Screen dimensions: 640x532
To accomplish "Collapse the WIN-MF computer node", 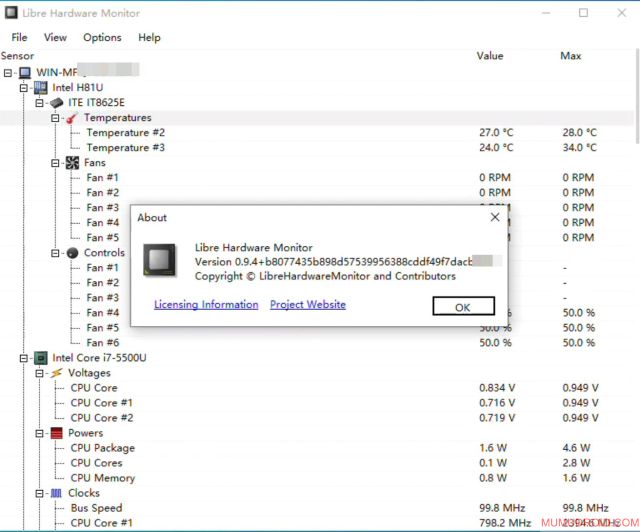I will 8,73.
